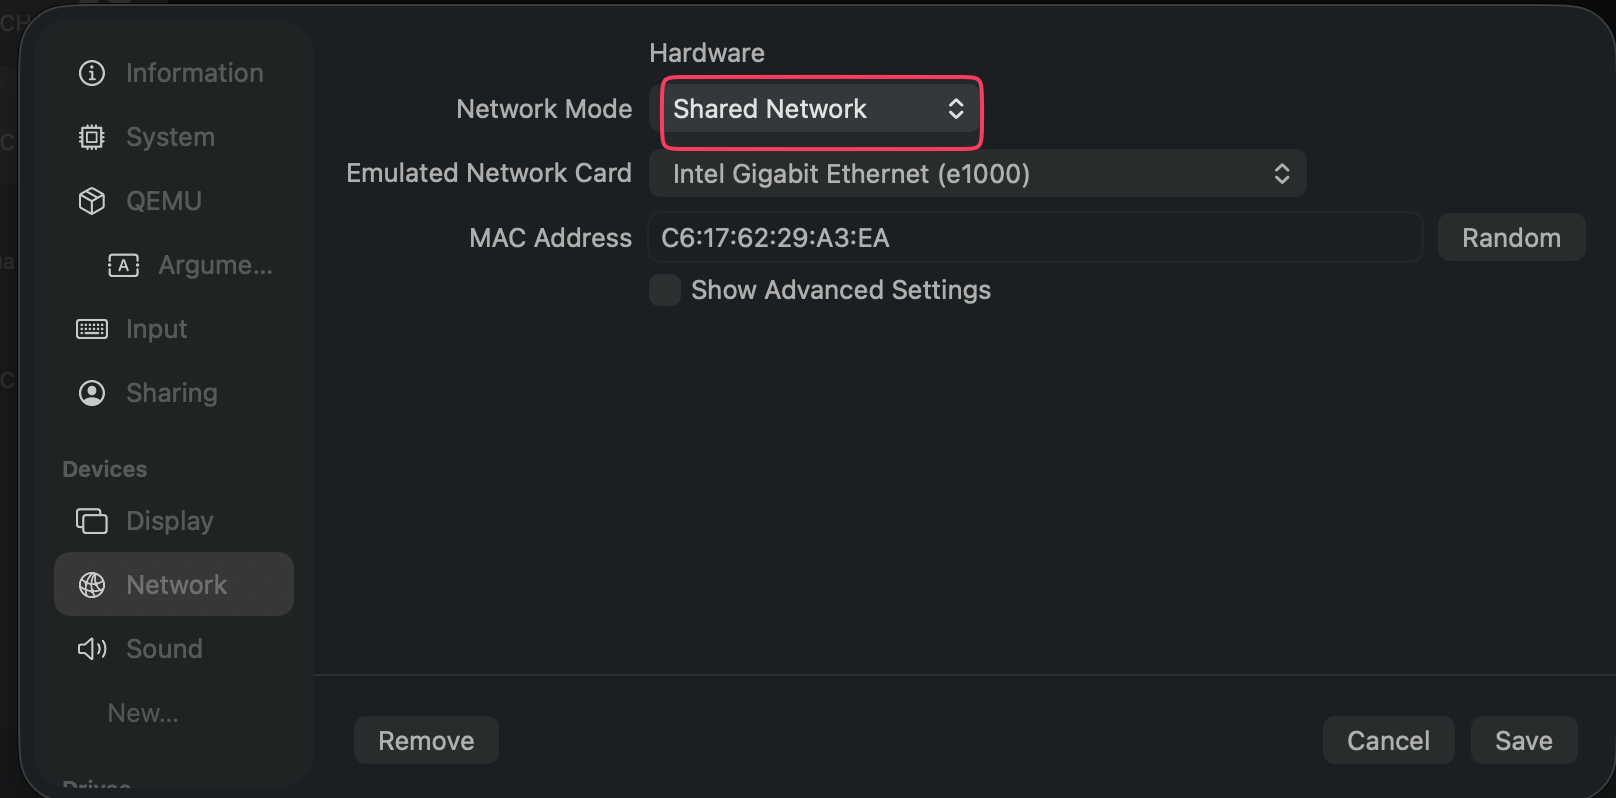Go to the Drives section
Image resolution: width=1616 pixels, height=798 pixels.
click(x=96, y=787)
